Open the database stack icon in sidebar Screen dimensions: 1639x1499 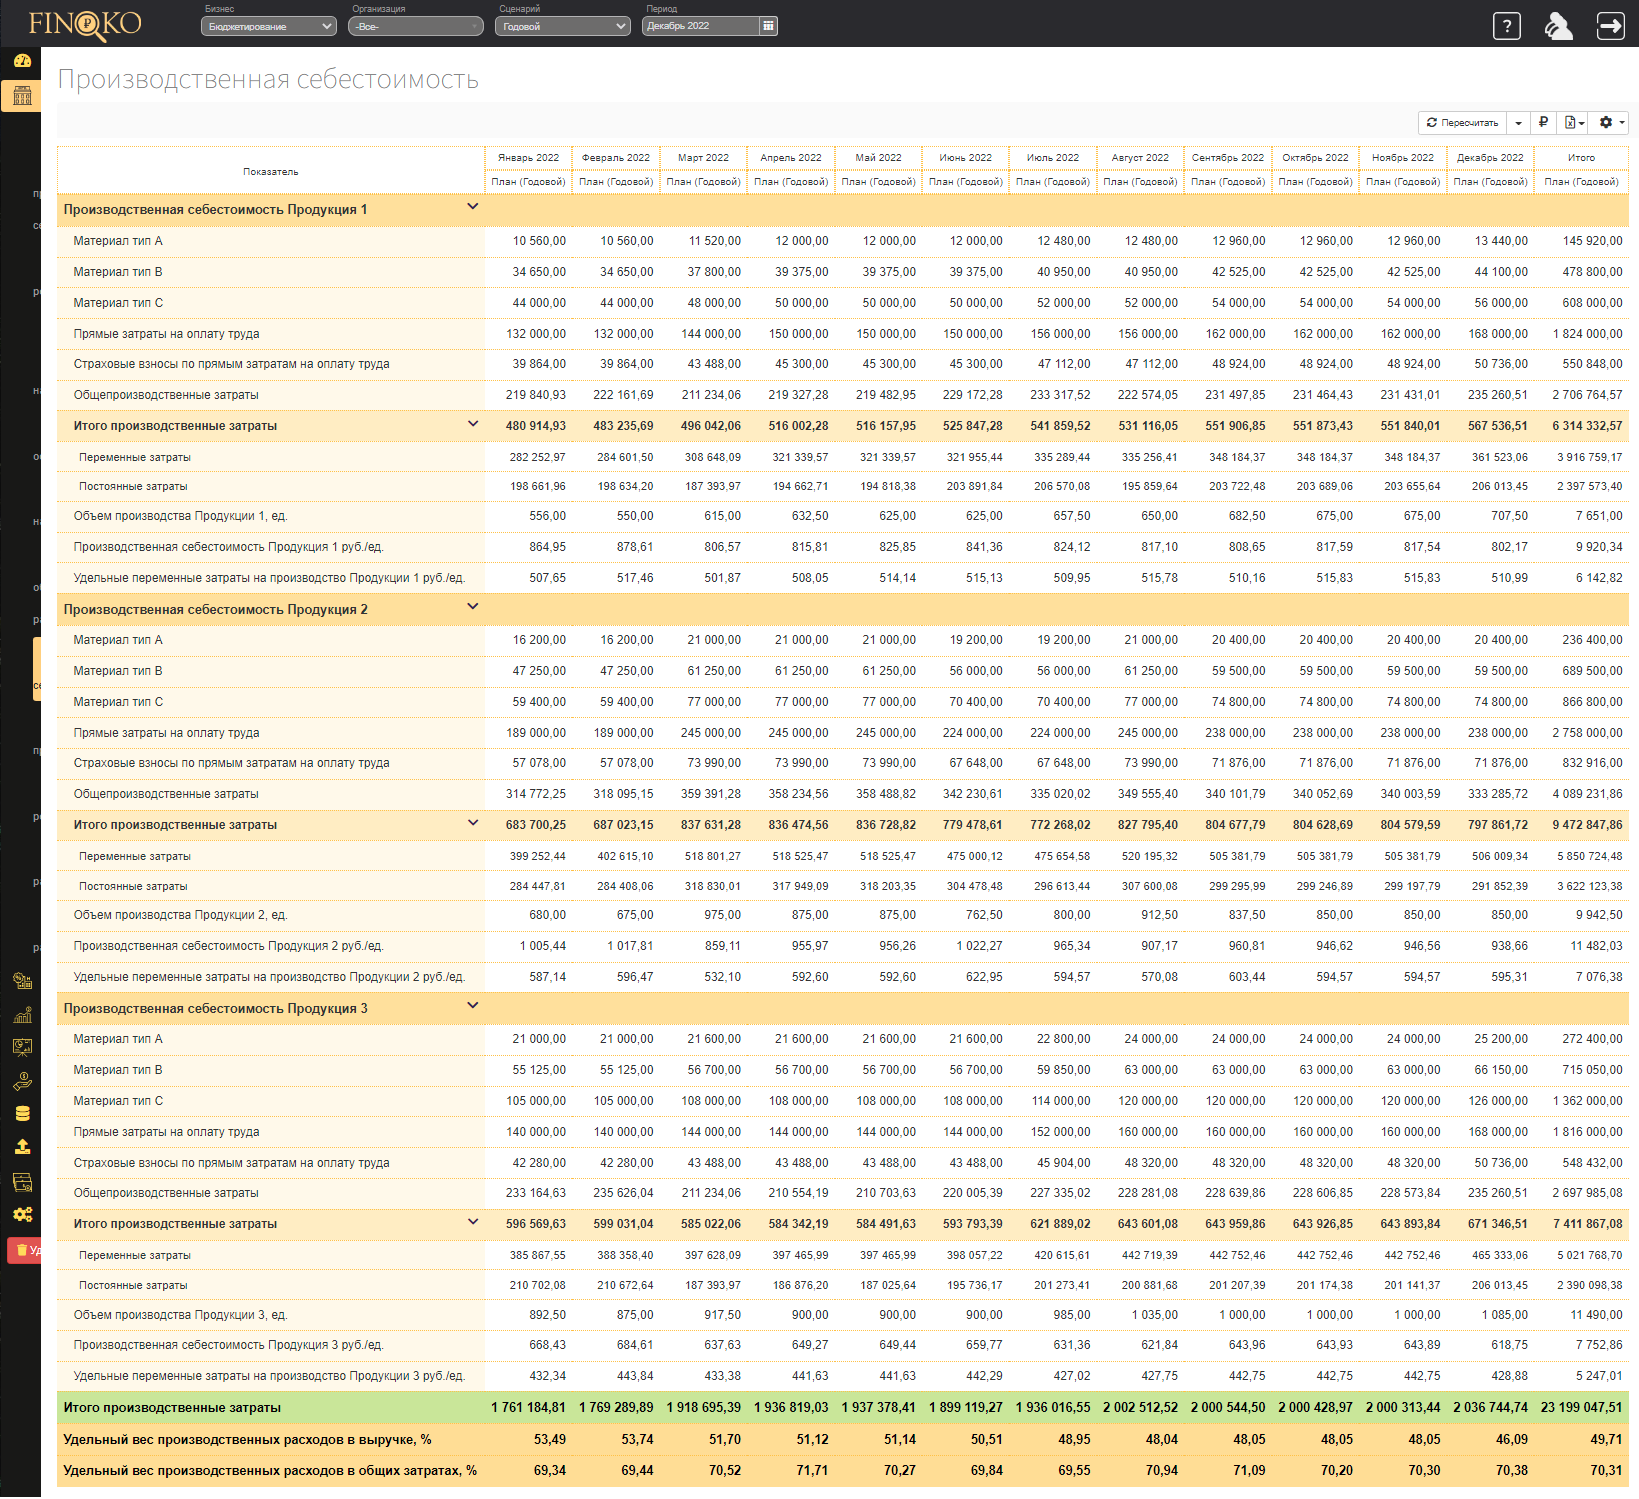pyautogui.click(x=22, y=1114)
